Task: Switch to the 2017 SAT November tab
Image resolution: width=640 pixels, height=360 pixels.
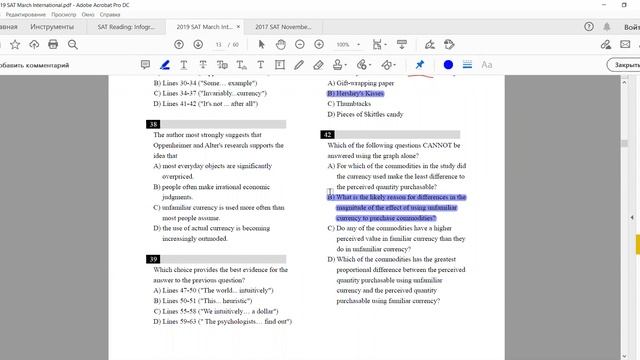Action: [x=283, y=27]
